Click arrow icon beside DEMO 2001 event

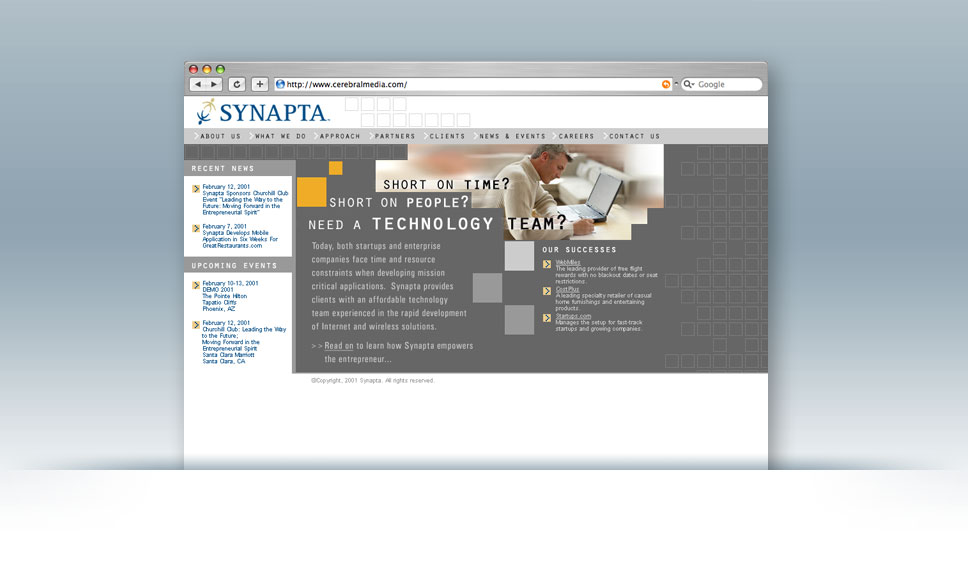pyautogui.click(x=196, y=285)
